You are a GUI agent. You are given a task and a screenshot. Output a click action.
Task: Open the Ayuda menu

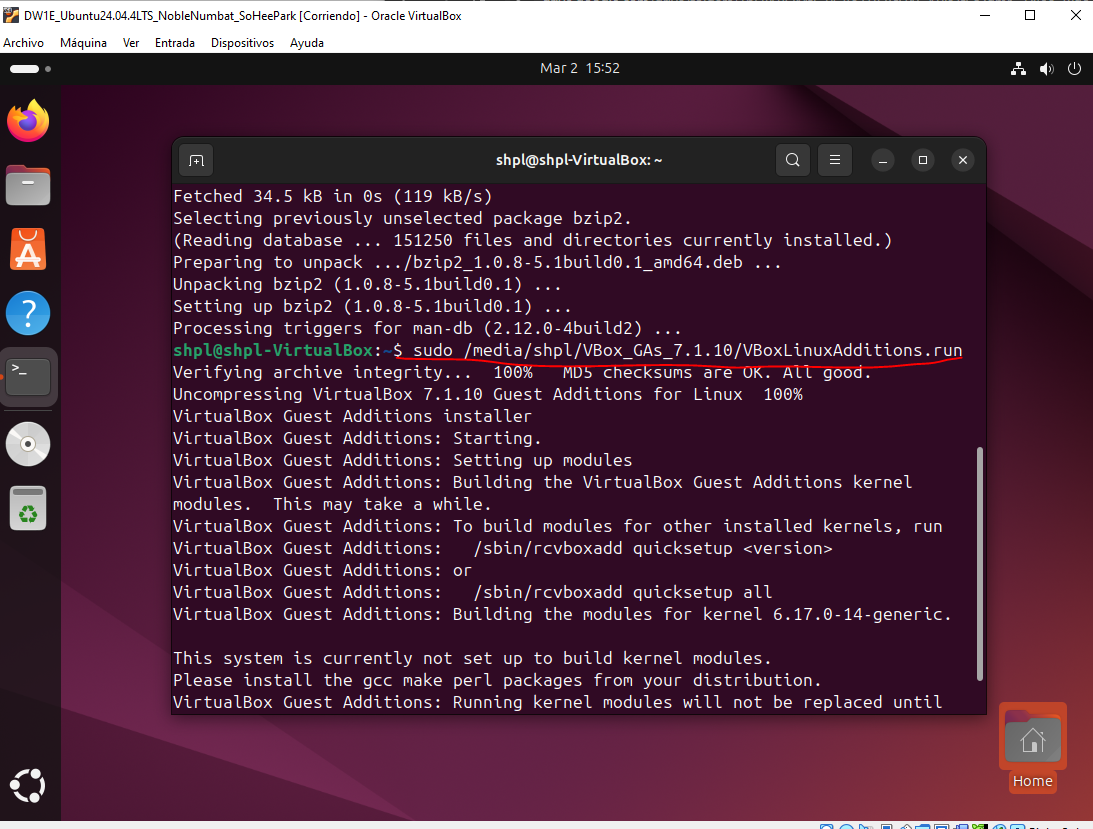pyautogui.click(x=307, y=43)
